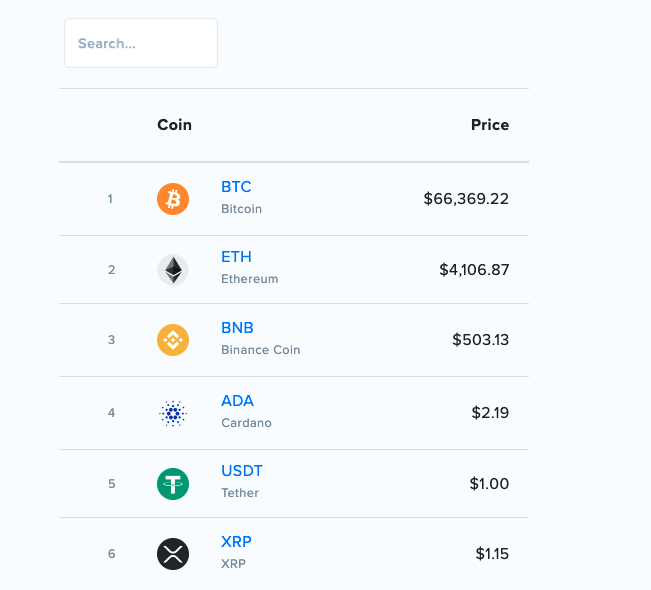
Task: Open the BTC ticker link
Action: click(x=236, y=187)
